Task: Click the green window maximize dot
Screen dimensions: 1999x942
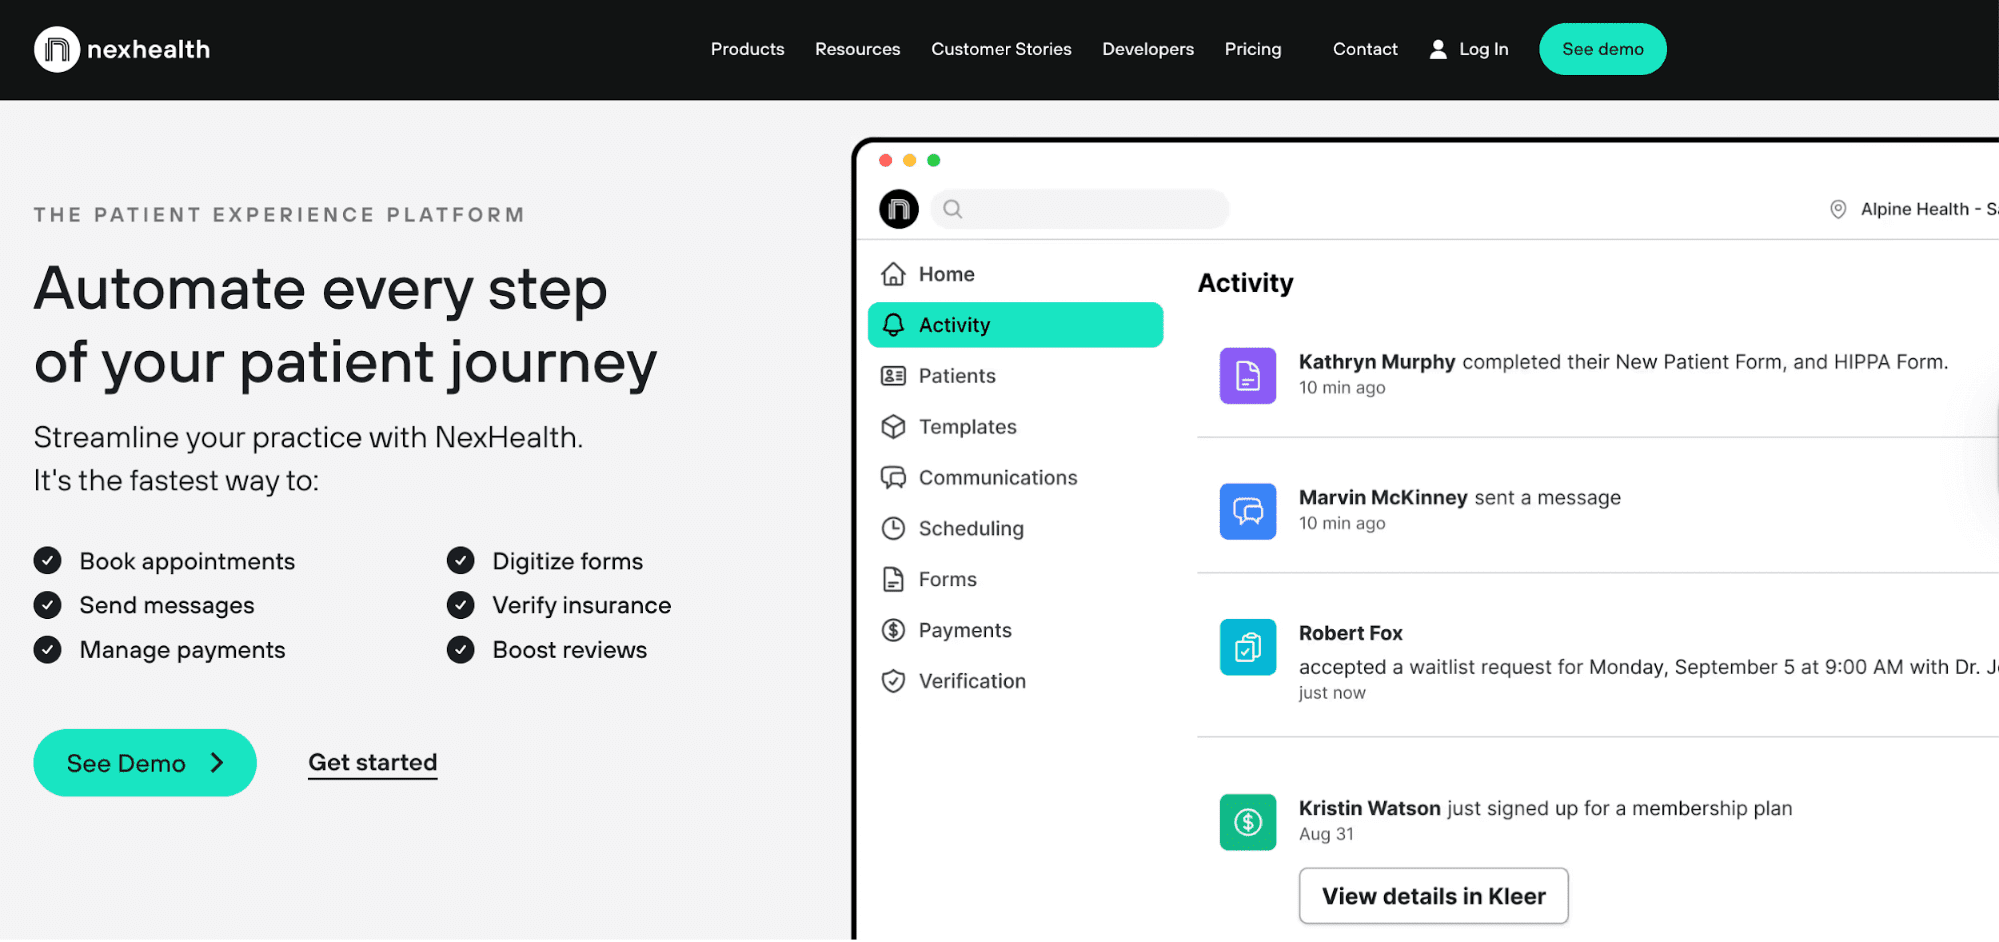Action: coord(933,160)
